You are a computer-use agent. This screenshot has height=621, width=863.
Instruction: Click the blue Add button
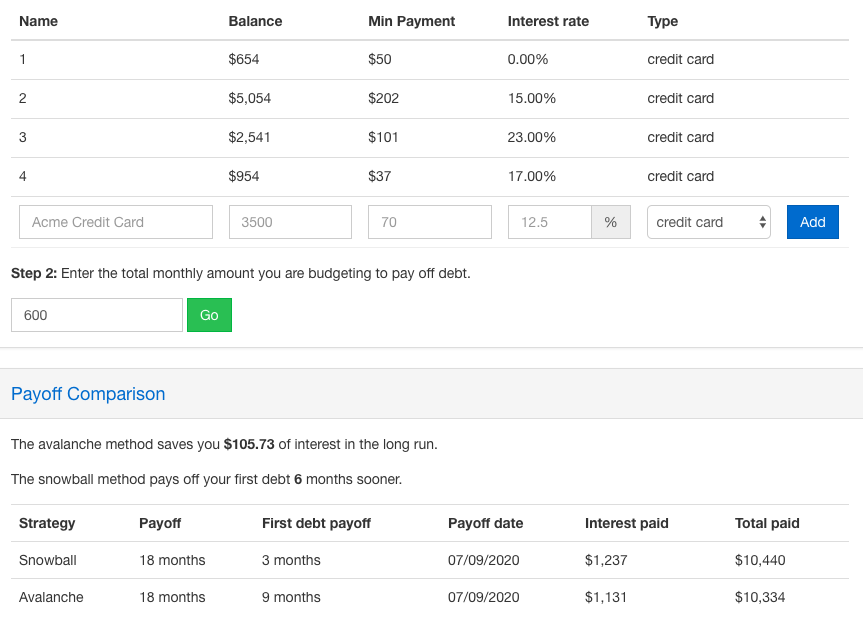tap(812, 222)
